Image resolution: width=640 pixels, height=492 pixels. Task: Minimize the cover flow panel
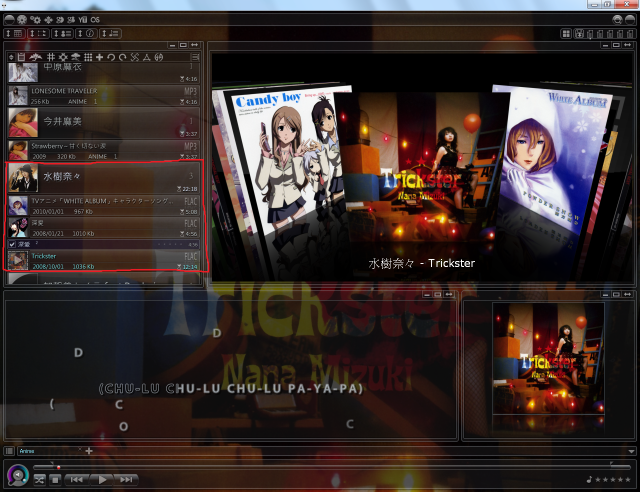(606, 45)
